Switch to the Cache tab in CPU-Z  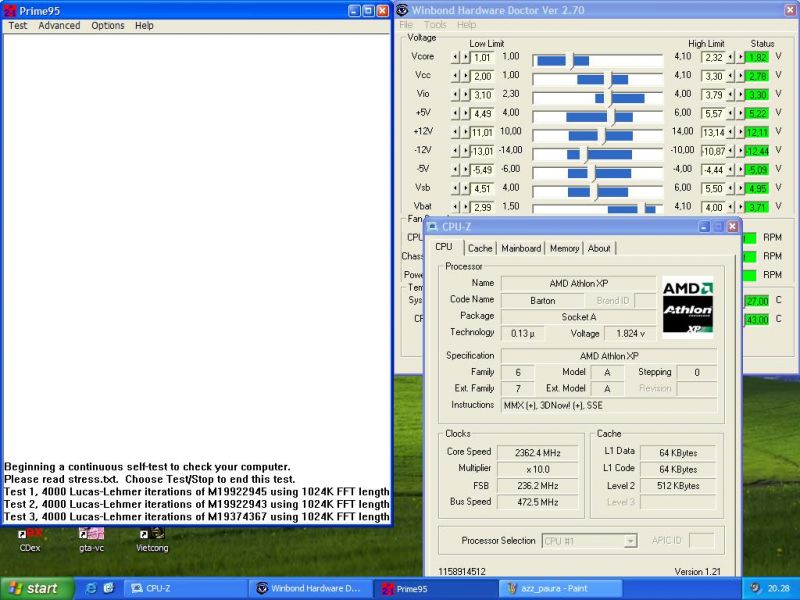tap(480, 248)
